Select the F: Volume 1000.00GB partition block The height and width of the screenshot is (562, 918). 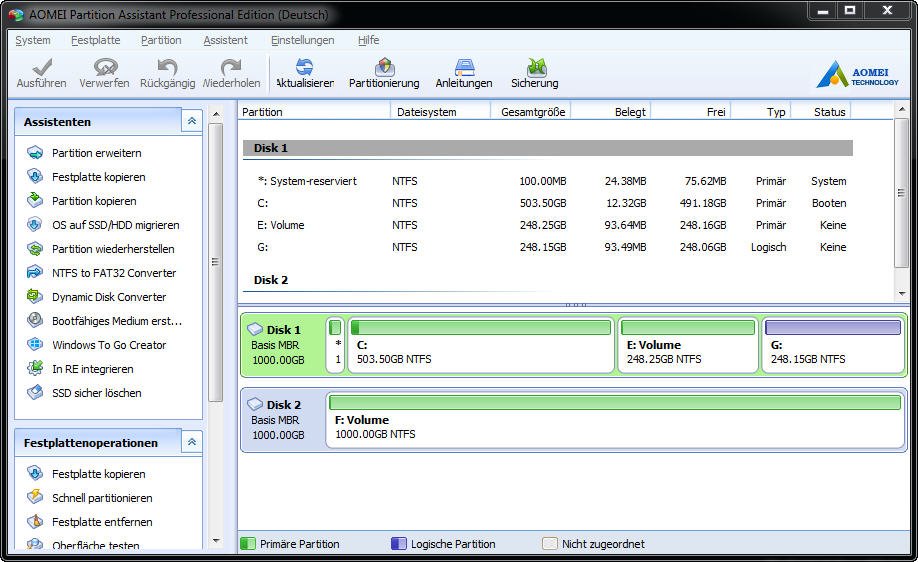pyautogui.click(x=615, y=420)
